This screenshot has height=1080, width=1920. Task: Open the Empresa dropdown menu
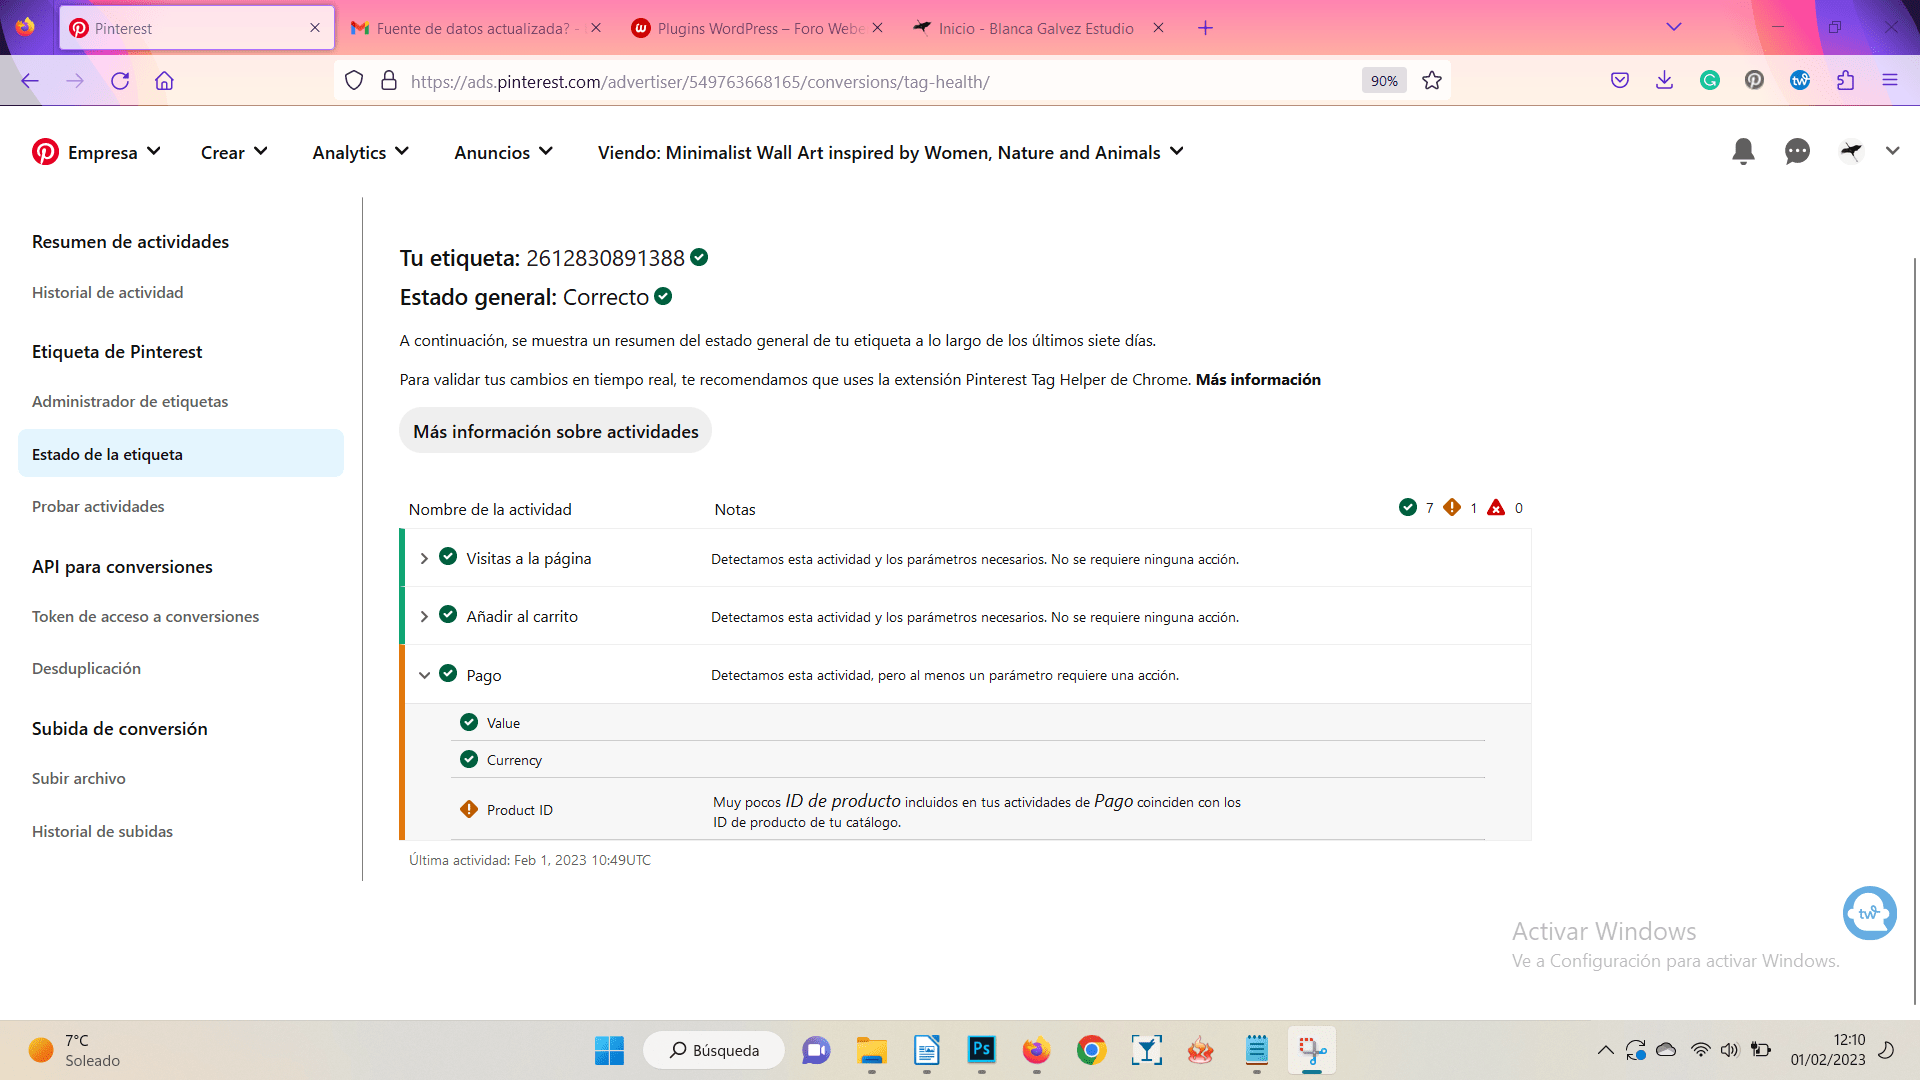[114, 152]
